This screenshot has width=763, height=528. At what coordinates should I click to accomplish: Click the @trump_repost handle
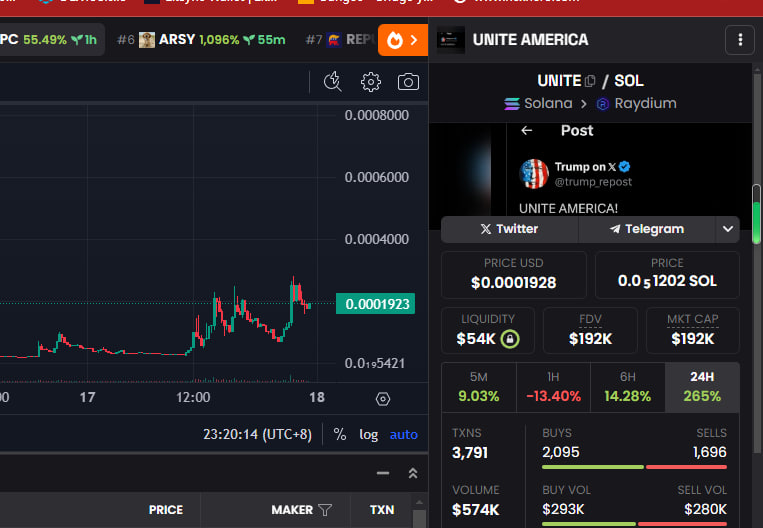(593, 182)
